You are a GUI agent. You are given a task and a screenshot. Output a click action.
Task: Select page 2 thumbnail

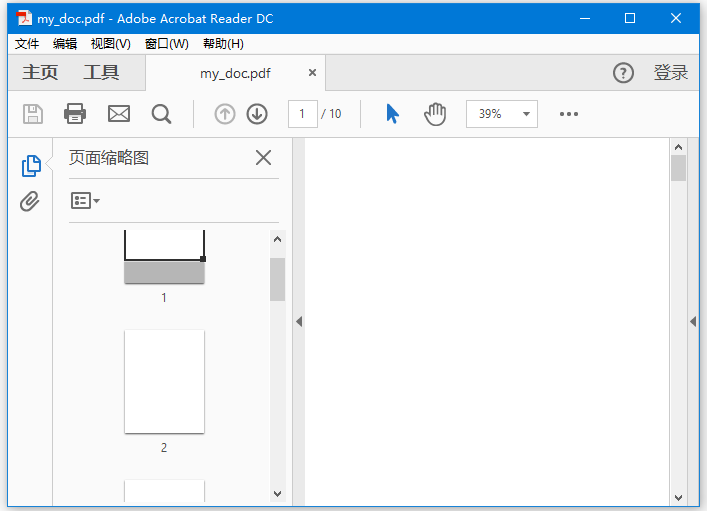[x=164, y=382]
